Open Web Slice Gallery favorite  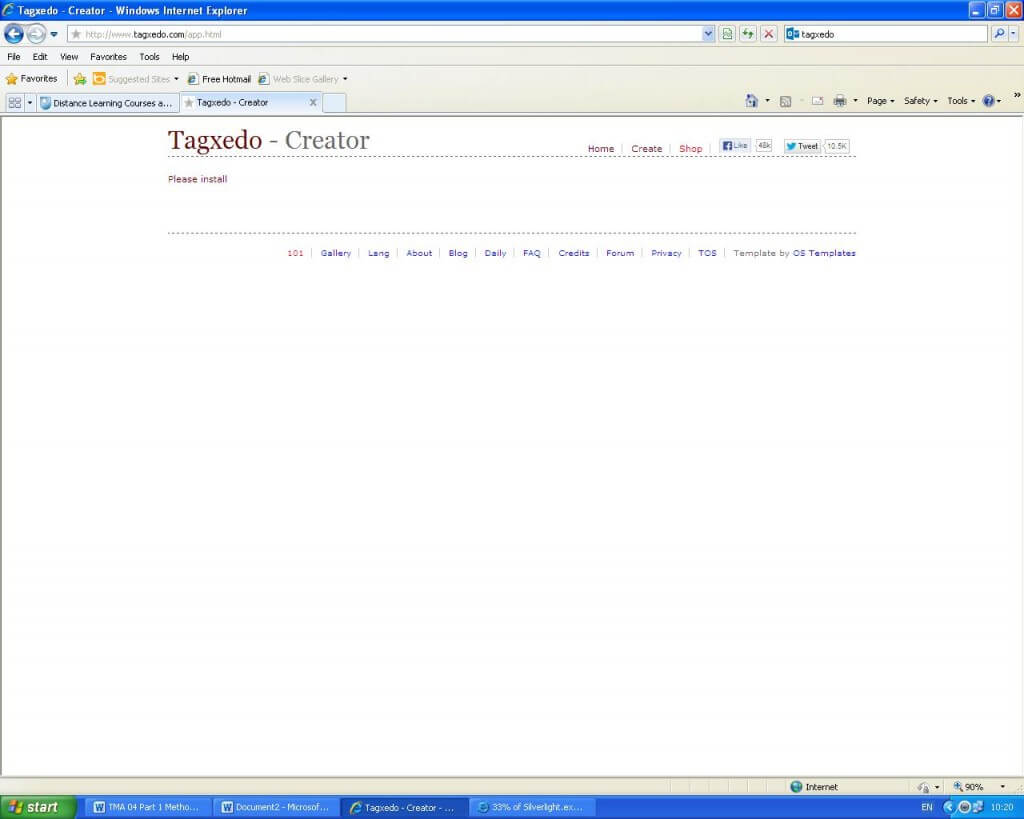pyautogui.click(x=298, y=79)
